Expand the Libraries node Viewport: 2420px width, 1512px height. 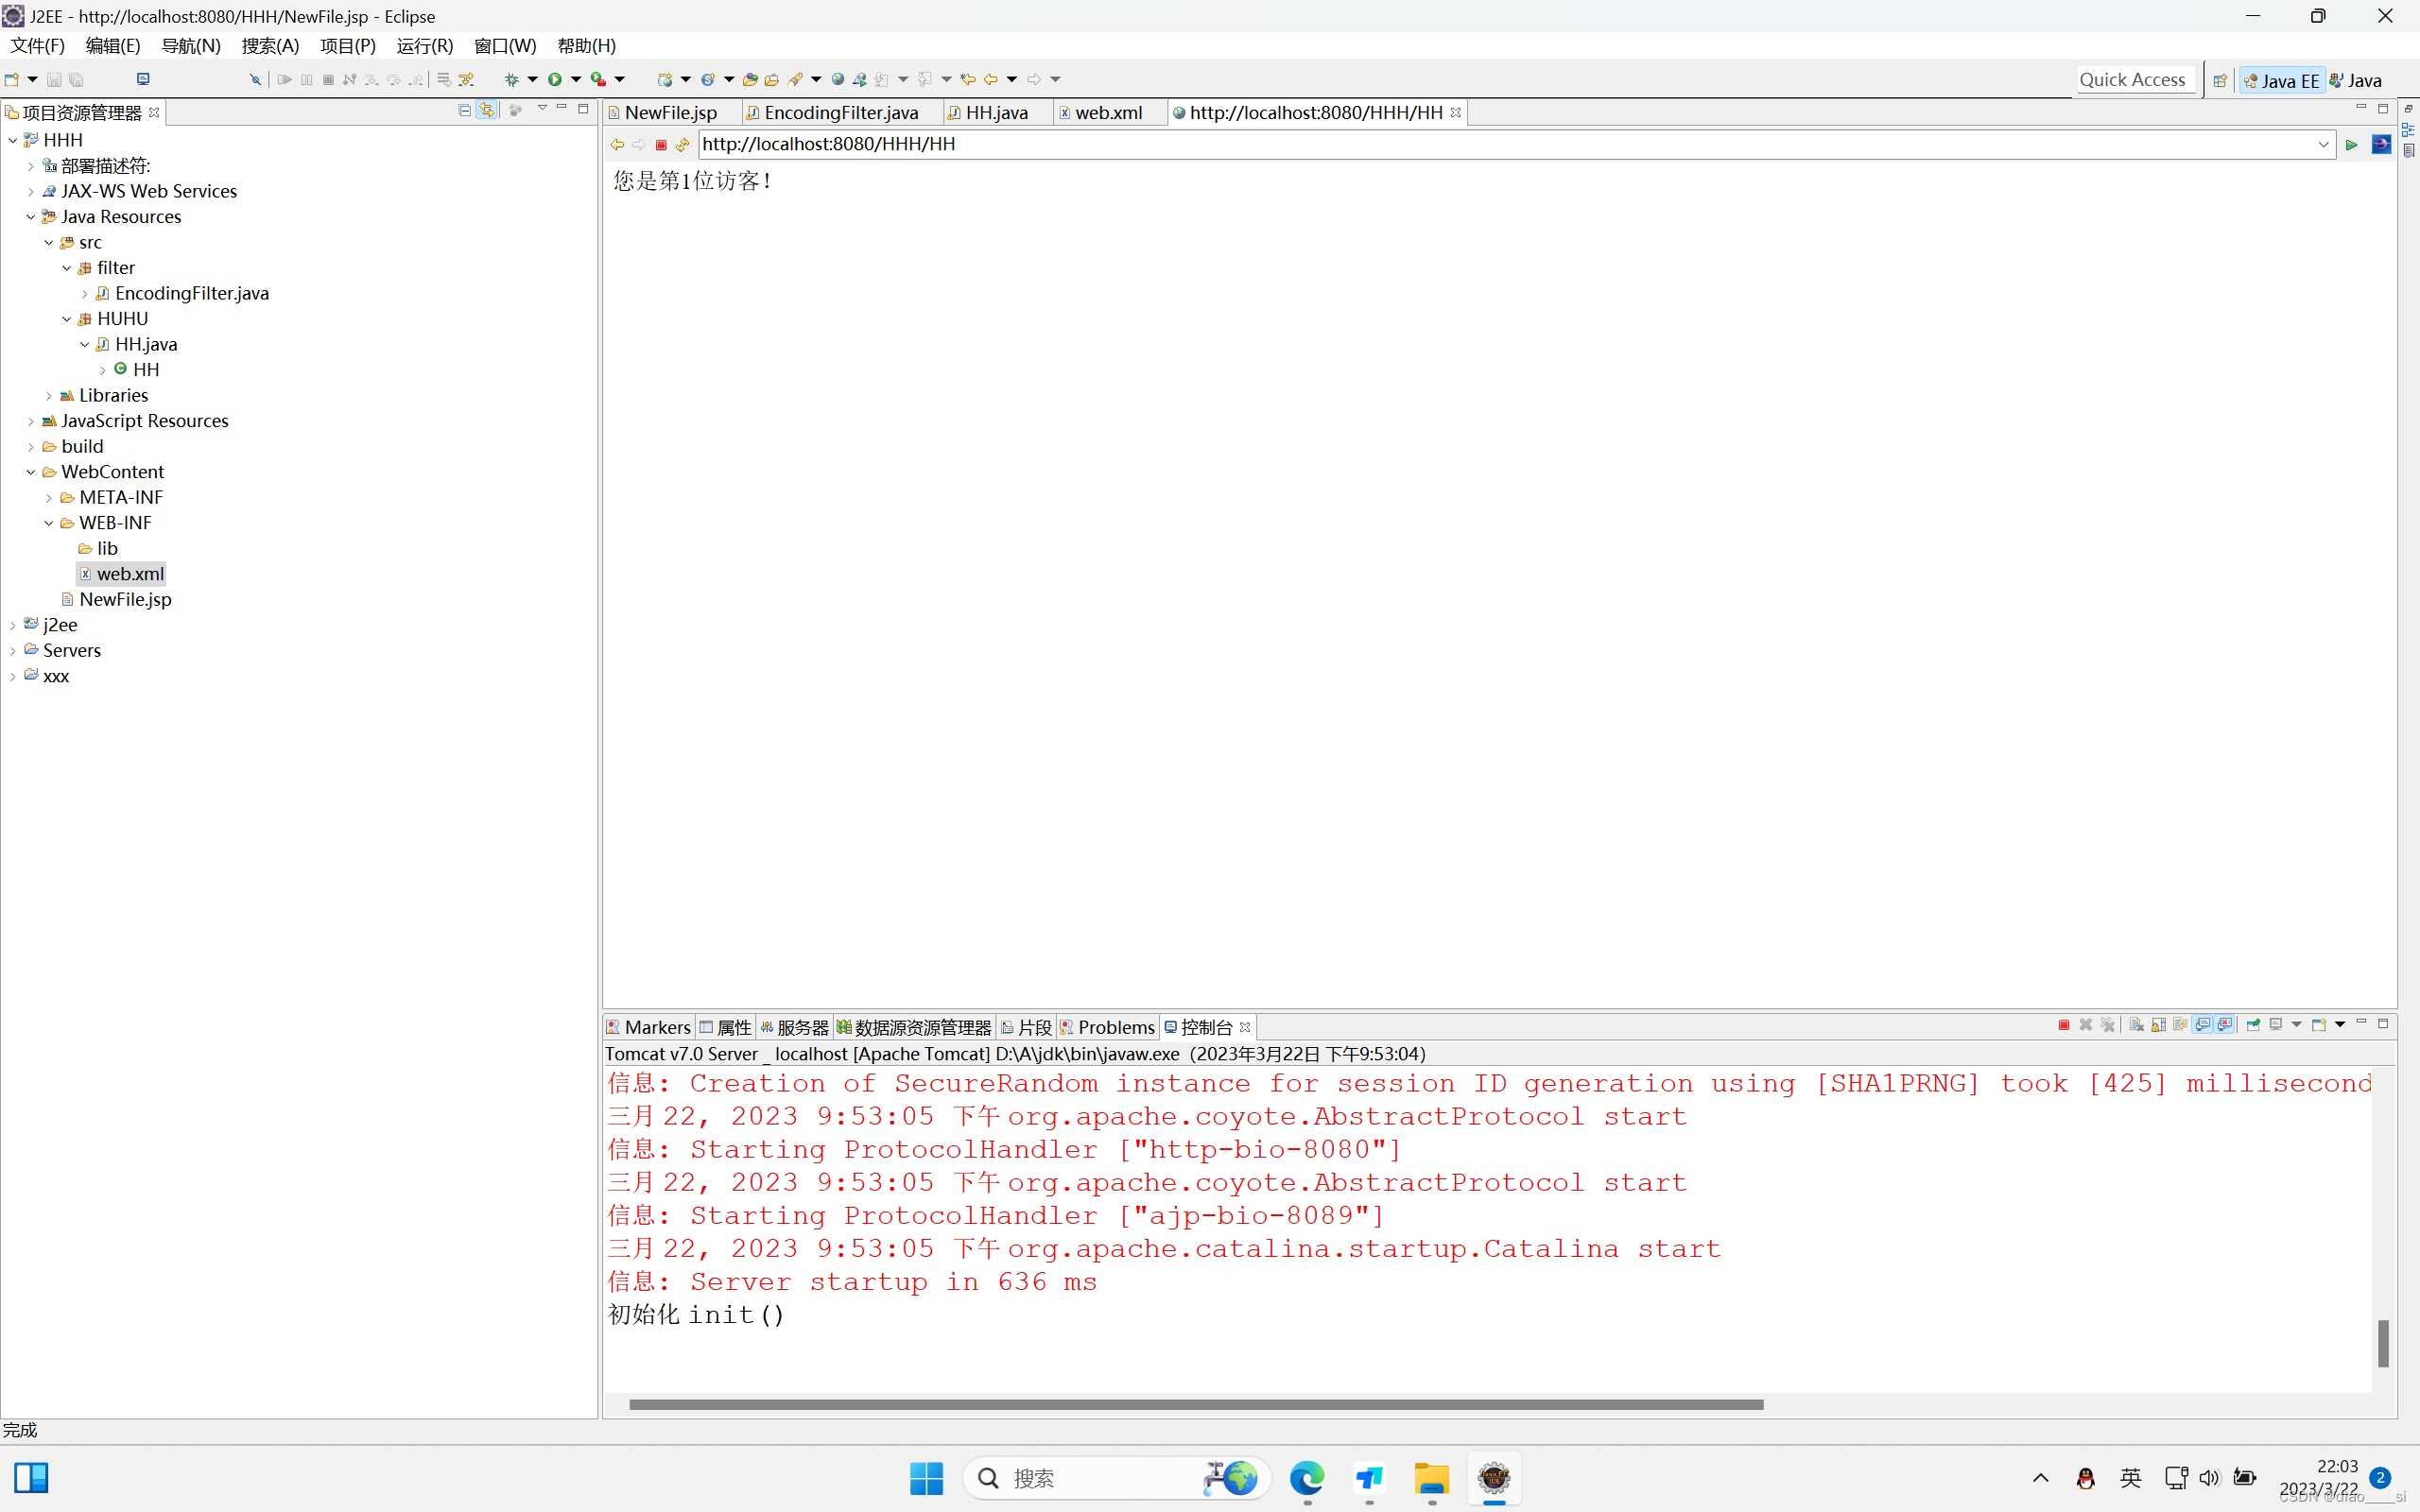[x=49, y=396]
